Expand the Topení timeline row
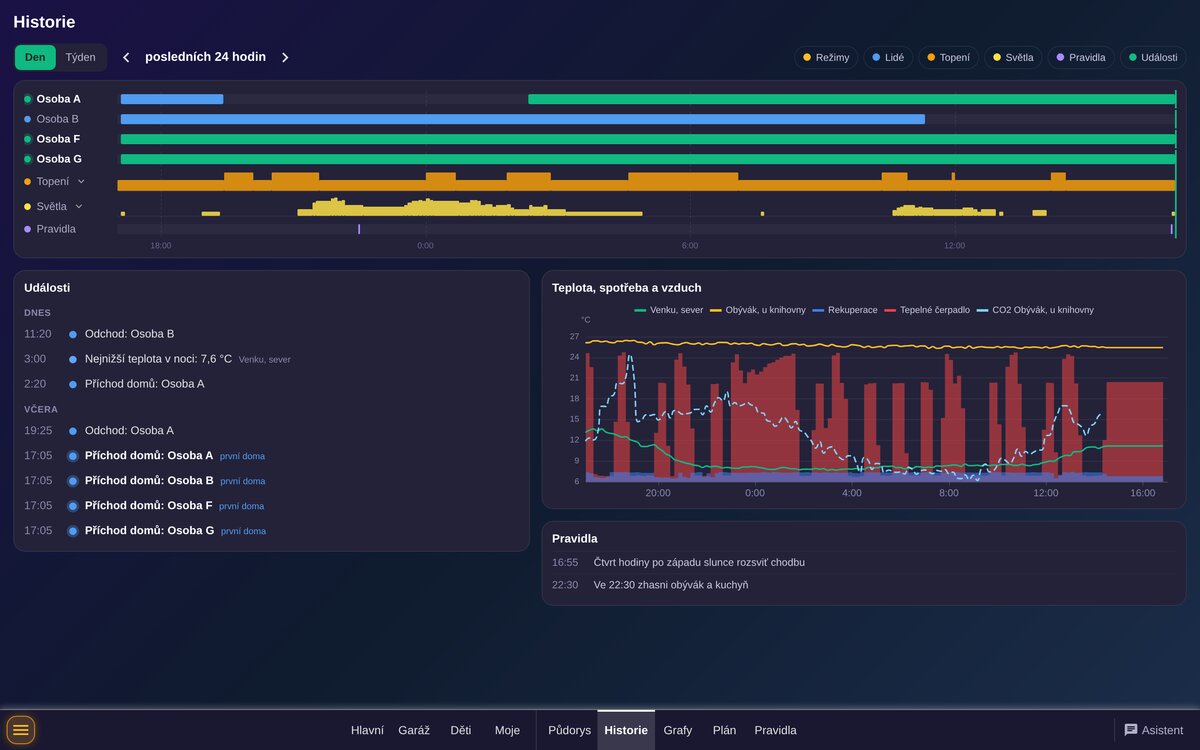This screenshot has width=1200, height=750. (81, 182)
